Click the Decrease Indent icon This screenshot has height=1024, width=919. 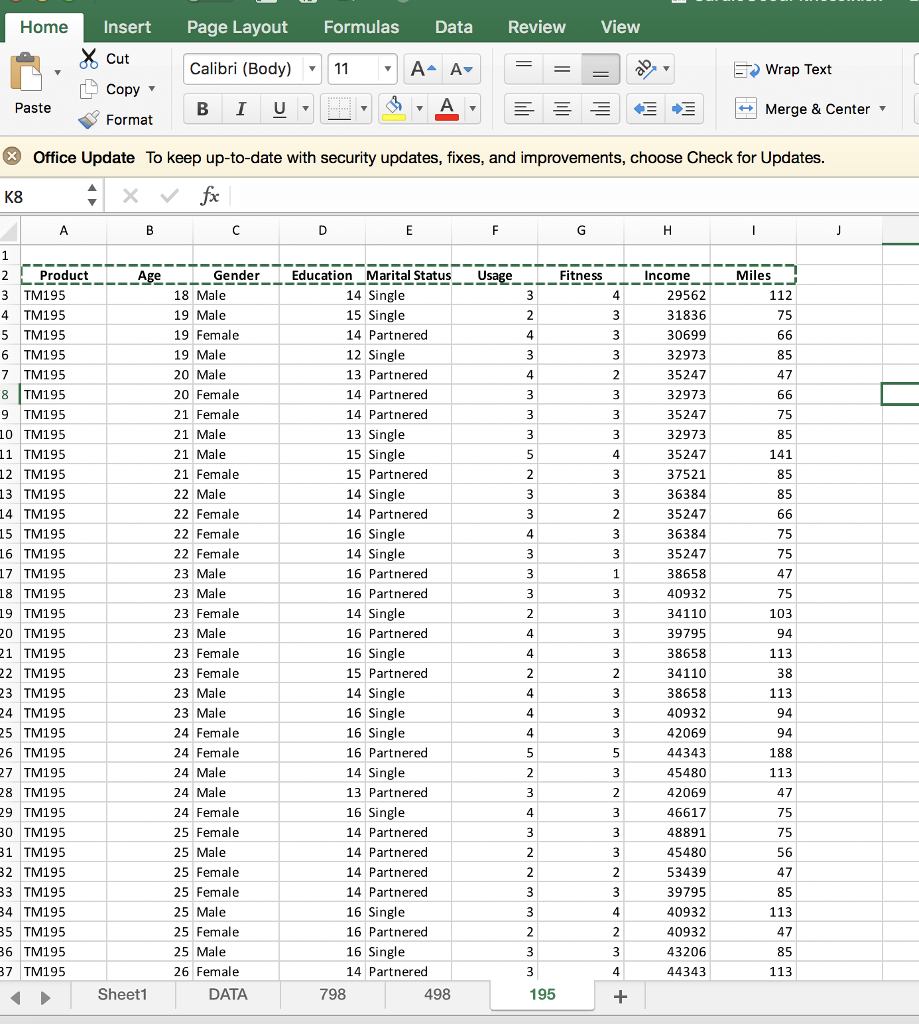pos(645,109)
